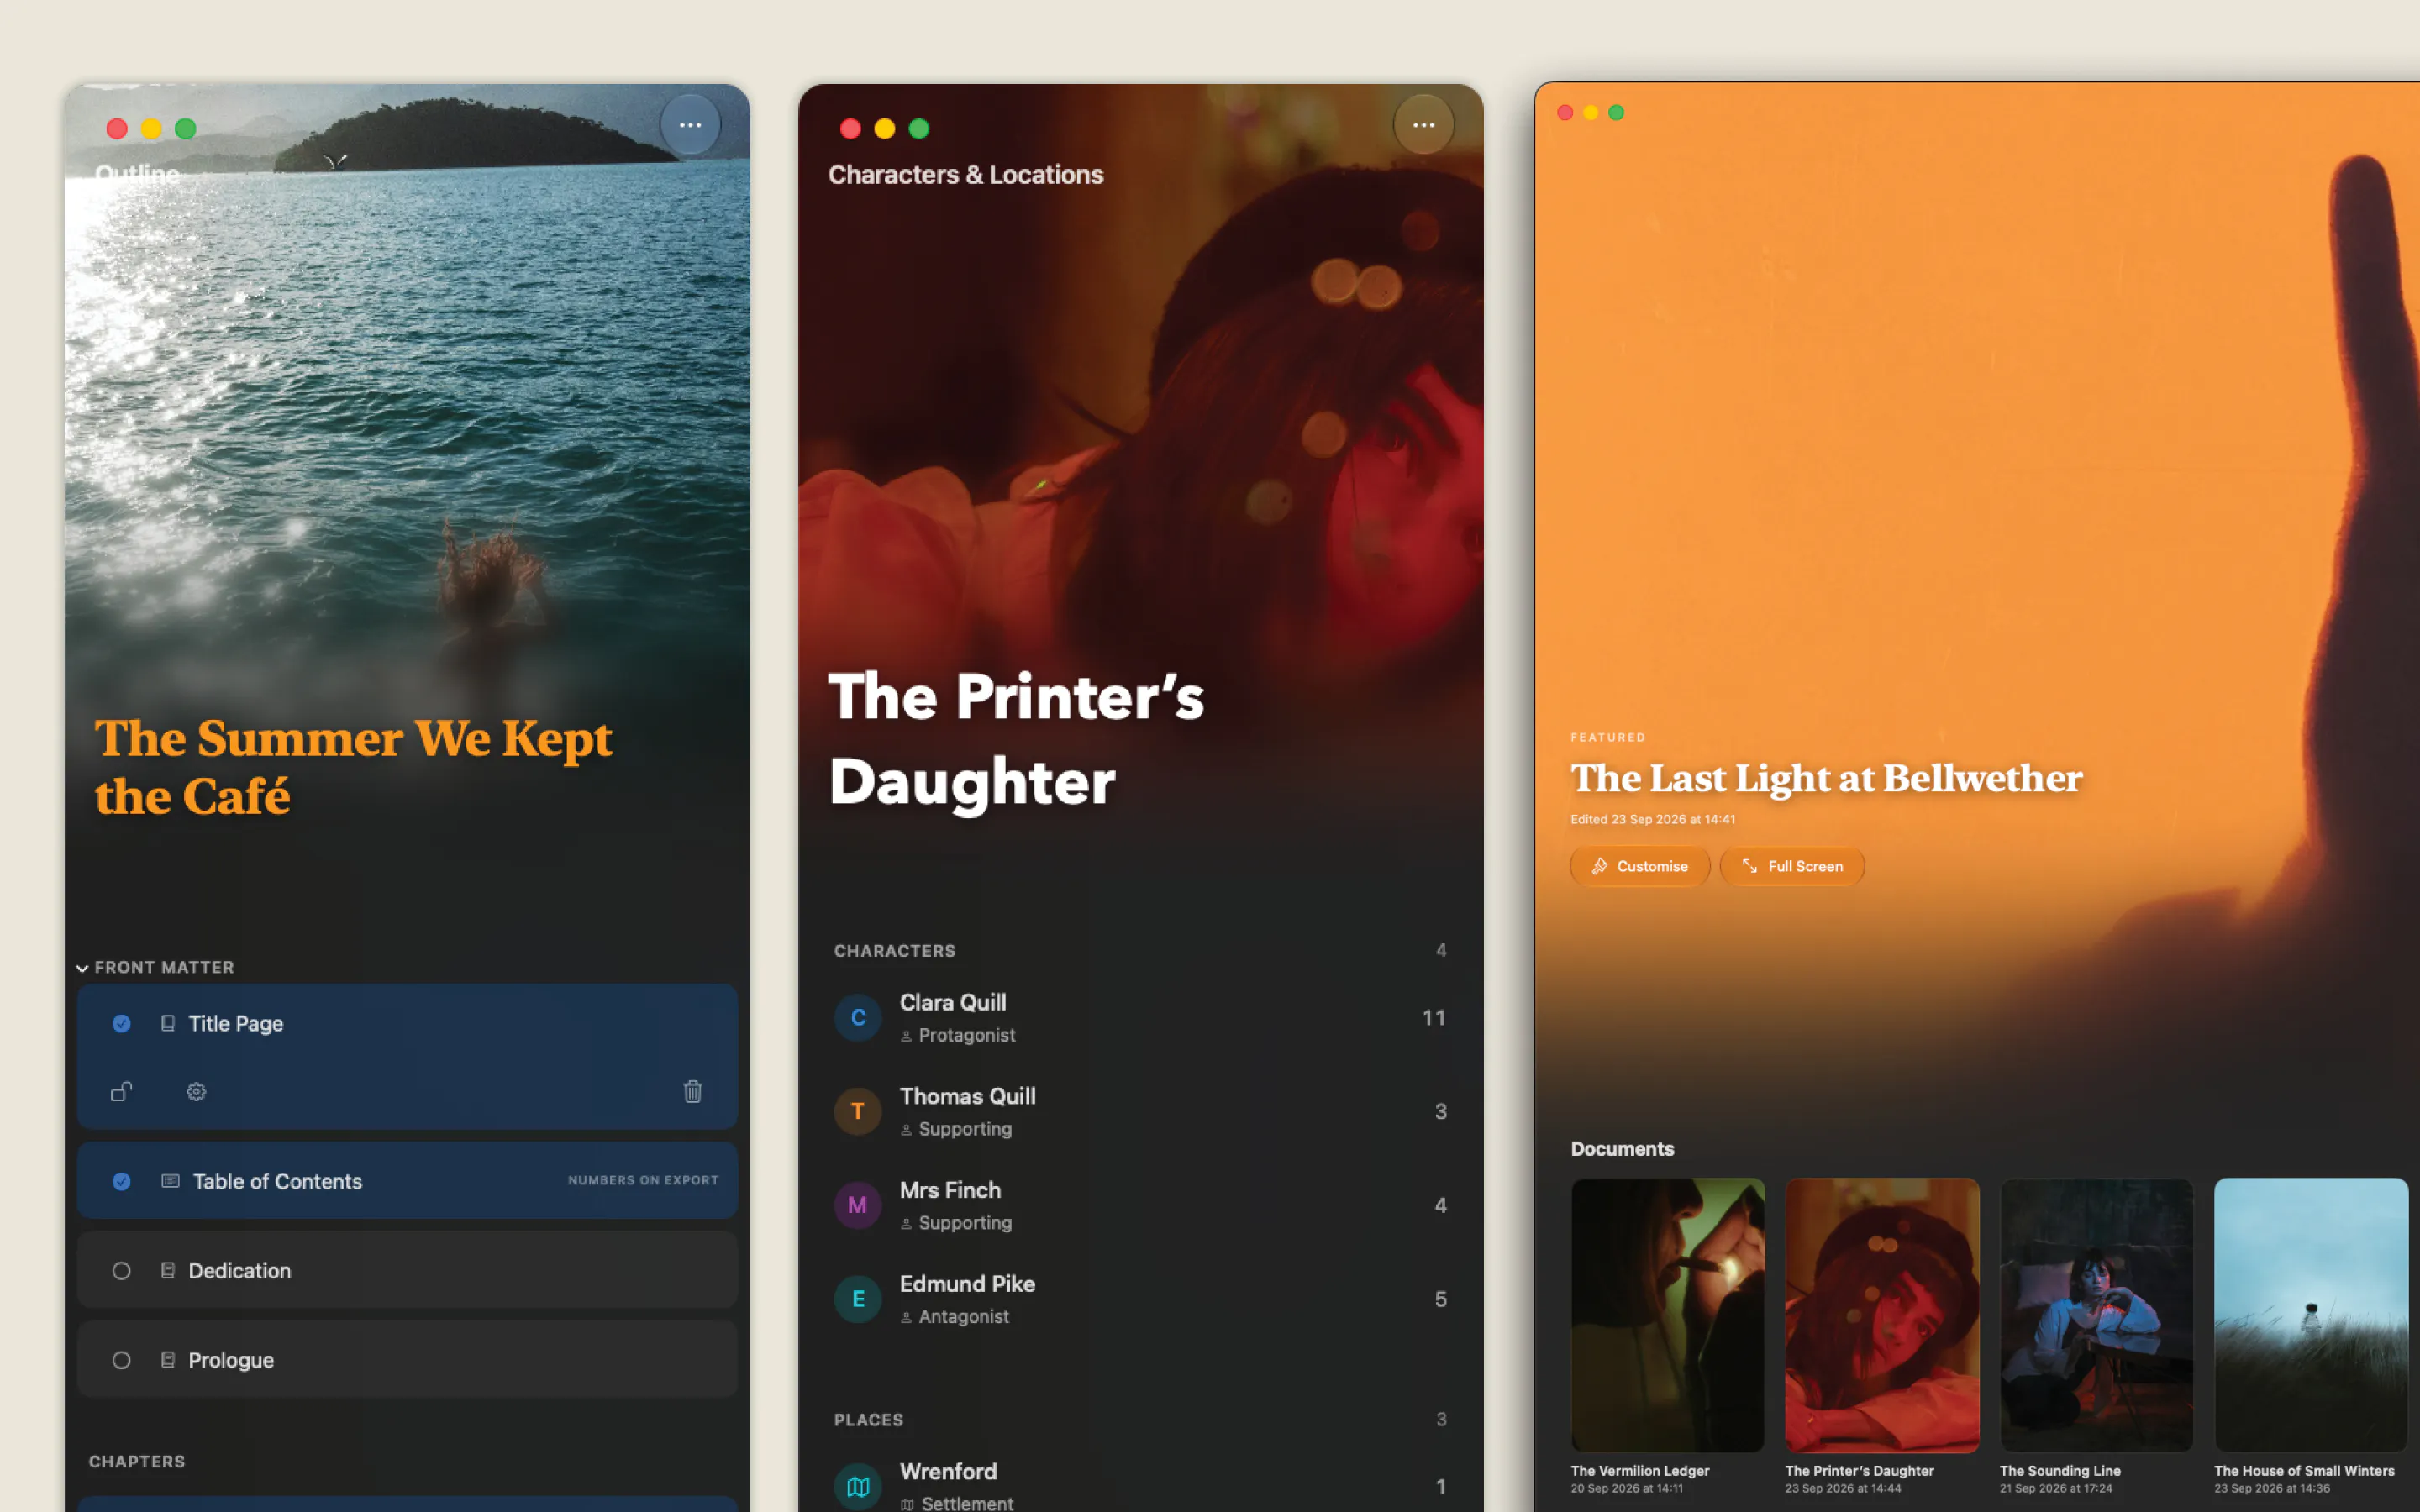The image size is (2420, 1512).
Task: Select the Dedication row
Action: (x=407, y=1270)
